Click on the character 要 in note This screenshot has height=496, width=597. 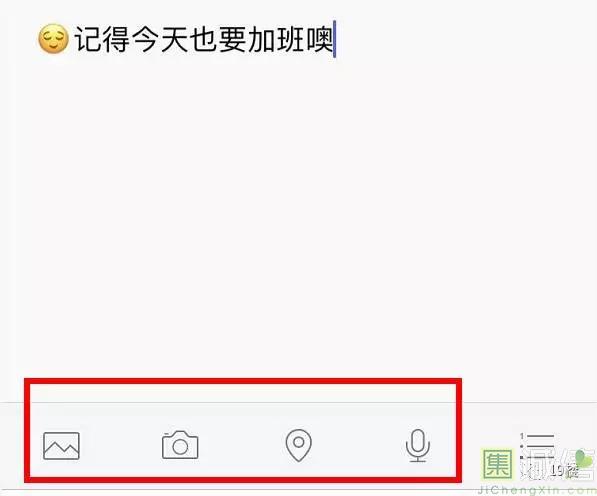233,39
